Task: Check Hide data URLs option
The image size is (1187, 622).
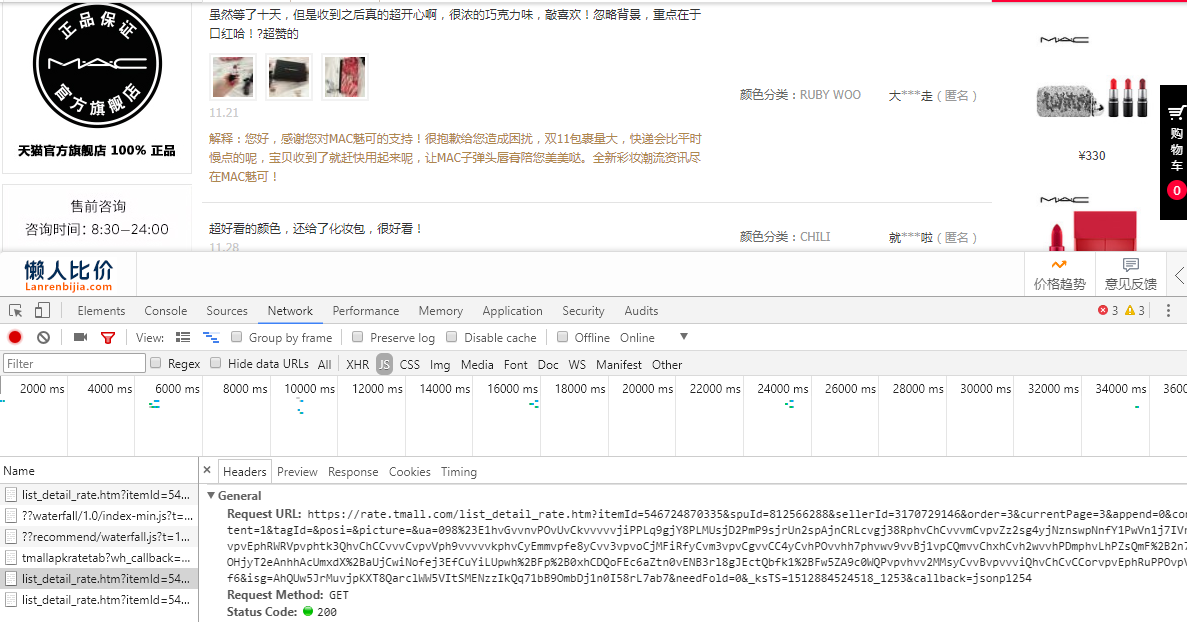Action: point(216,363)
